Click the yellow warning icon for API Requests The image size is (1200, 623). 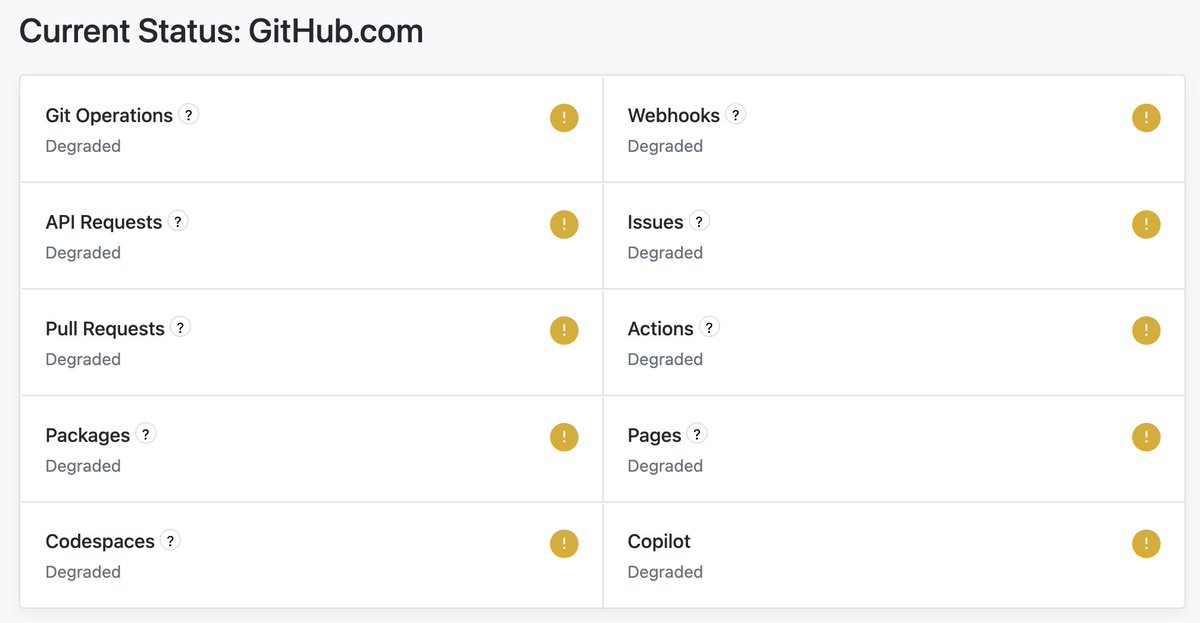(x=564, y=225)
